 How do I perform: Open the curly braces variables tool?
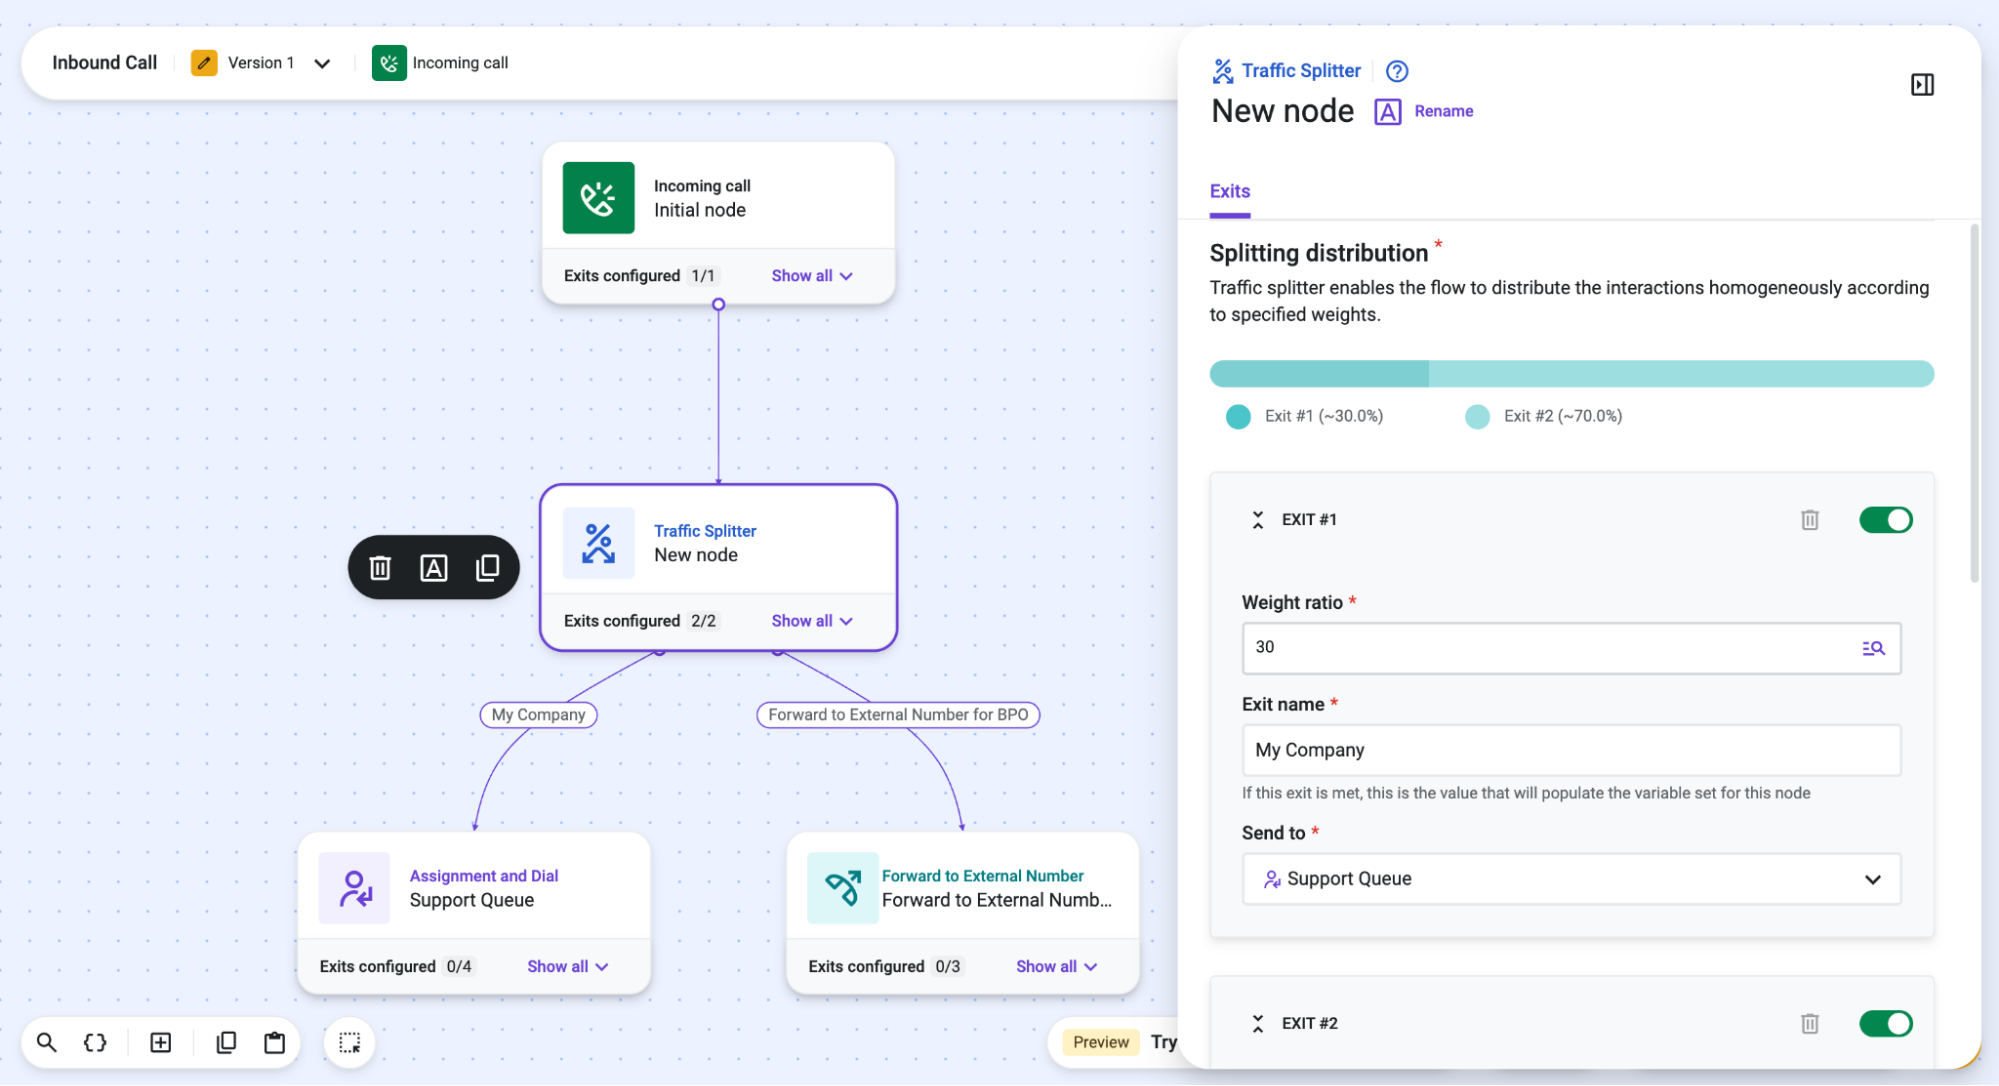click(x=95, y=1042)
